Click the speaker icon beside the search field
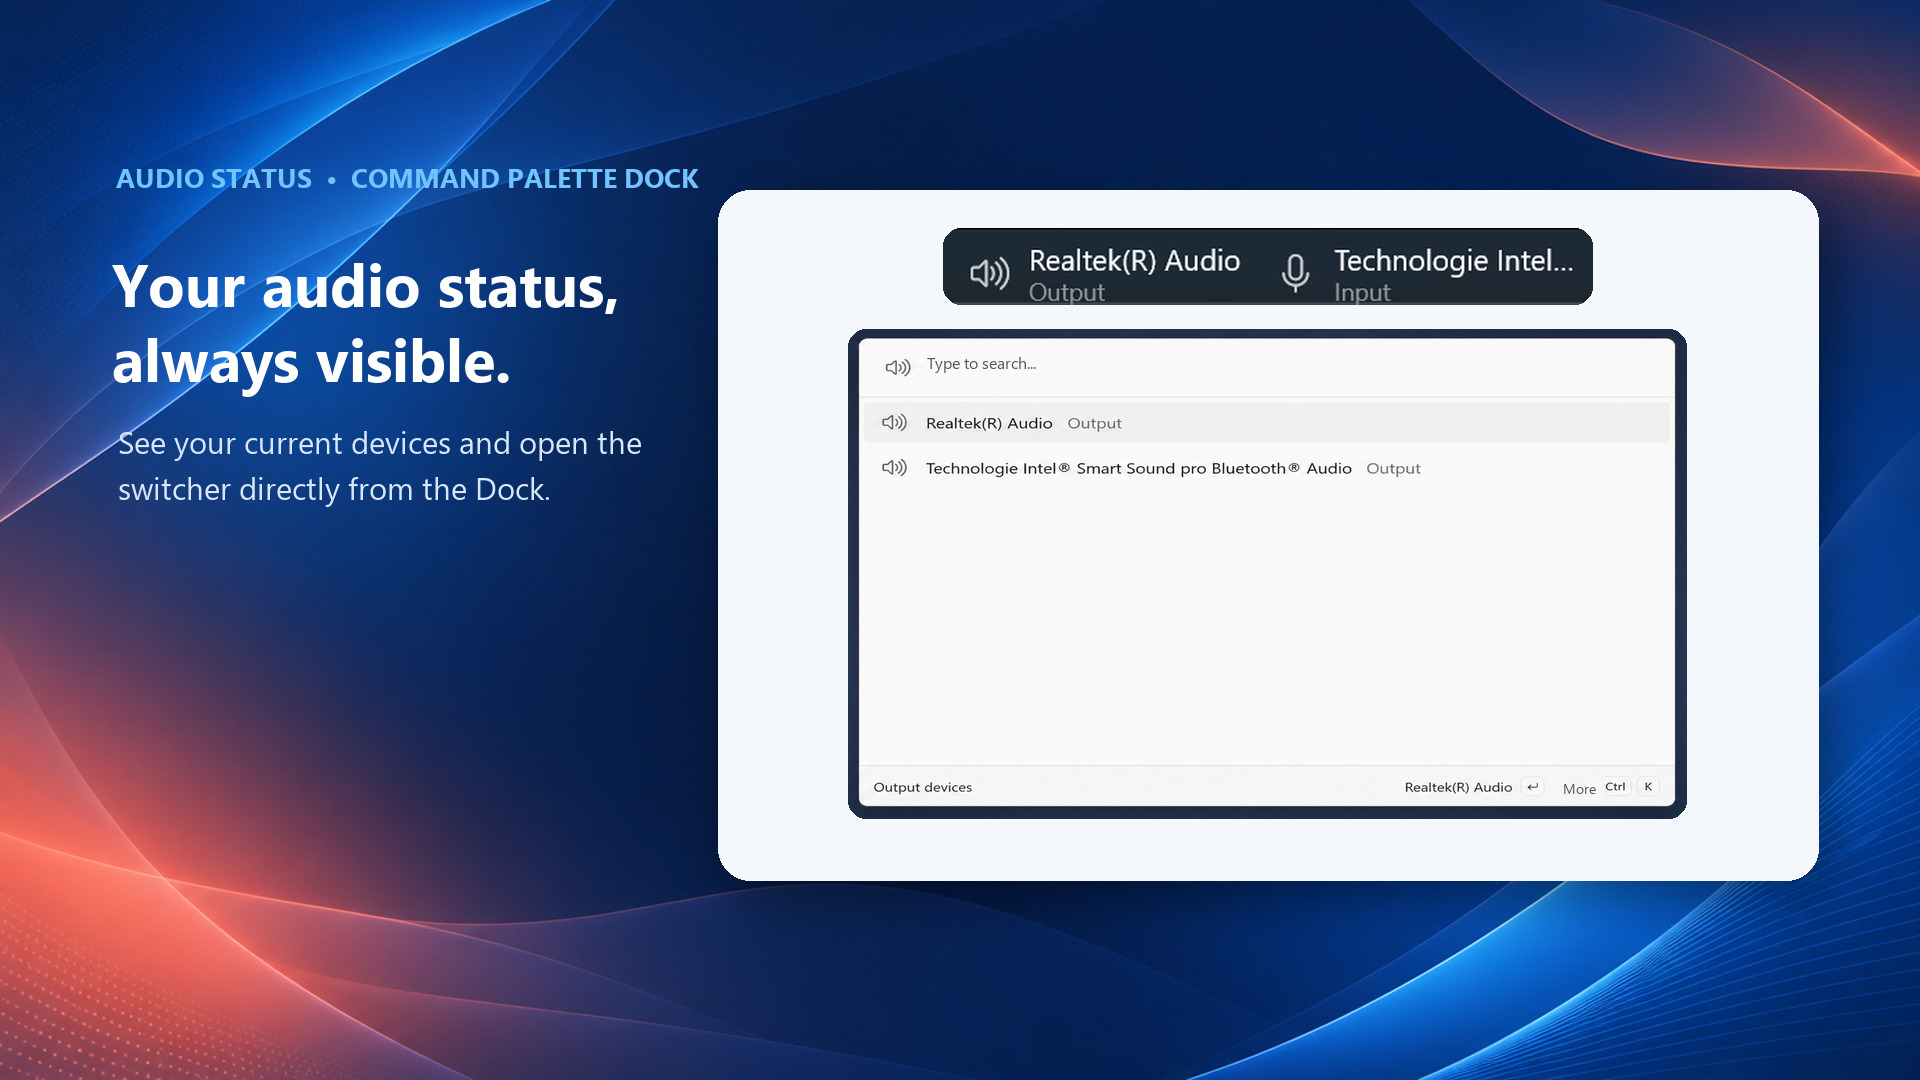Screen dimensions: 1920x1080 (898, 367)
